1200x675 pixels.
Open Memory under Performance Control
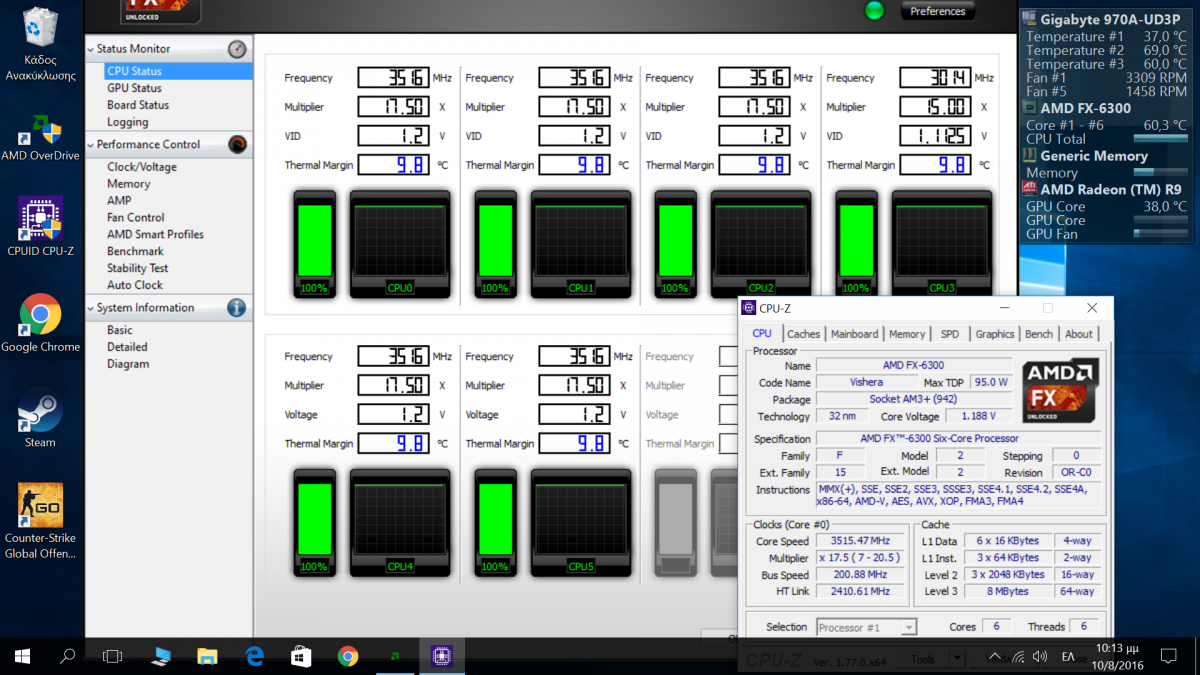pos(129,184)
